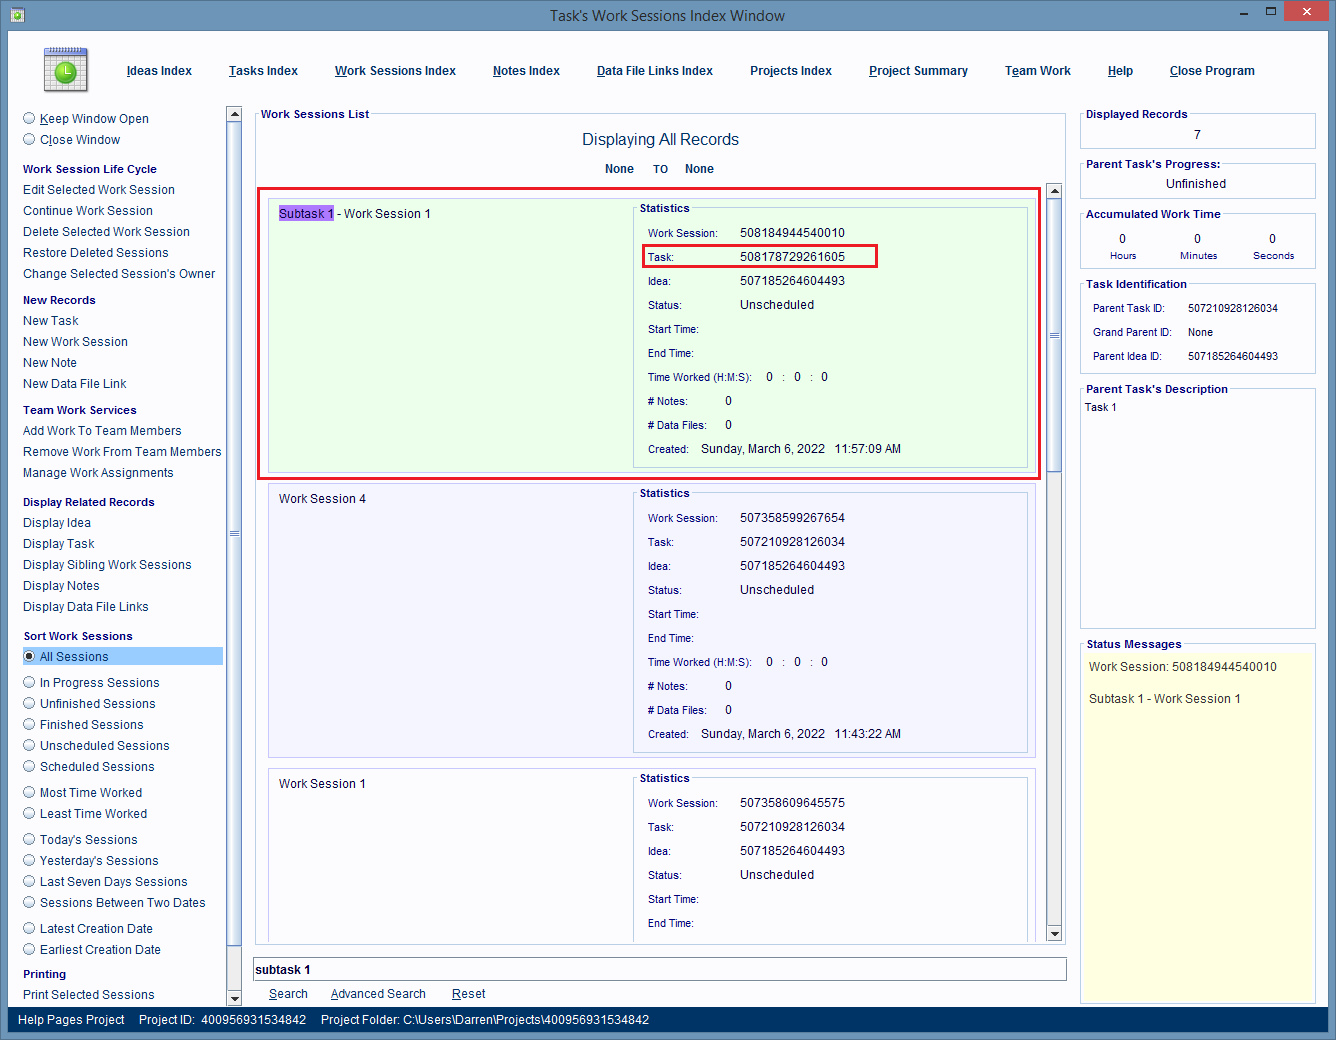Click Add Work To Team Members
This screenshot has width=1336, height=1040.
click(x=102, y=431)
